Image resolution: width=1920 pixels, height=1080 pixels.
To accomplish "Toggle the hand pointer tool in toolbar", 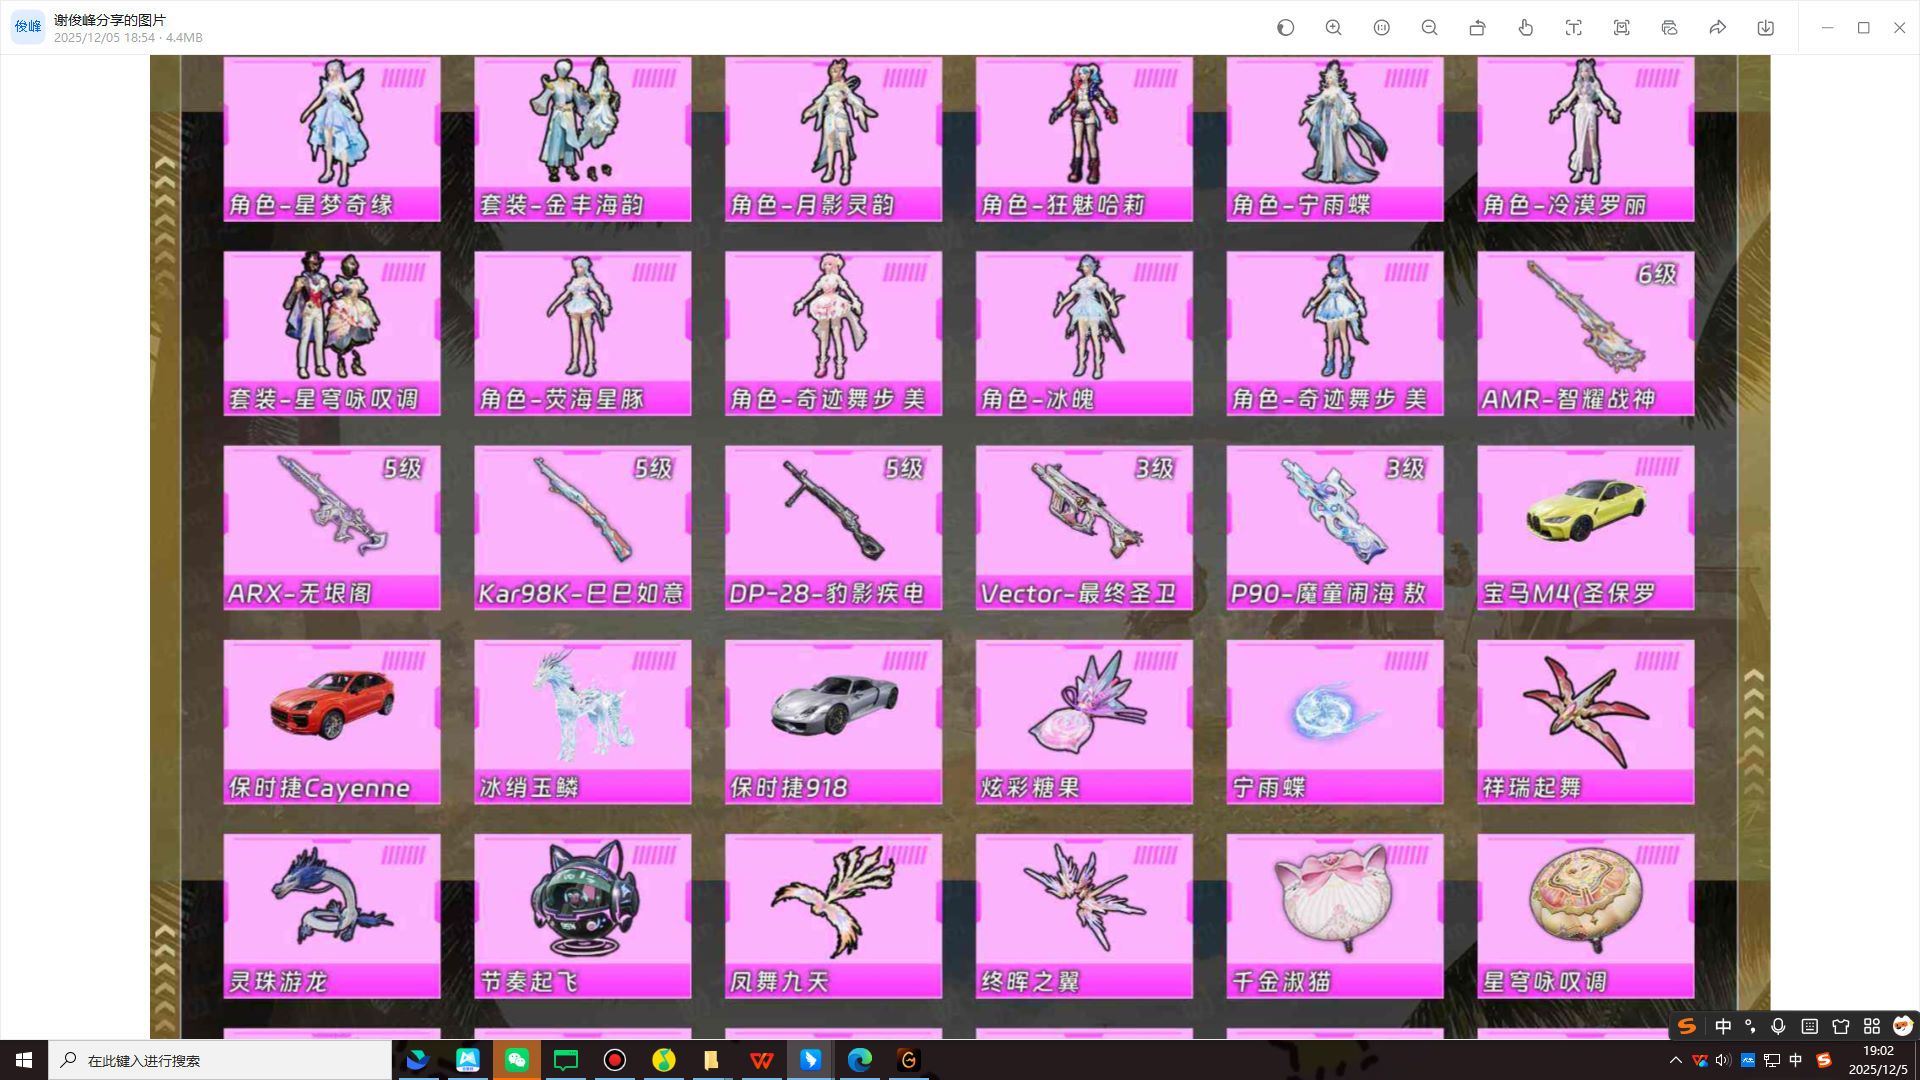I will point(1525,28).
